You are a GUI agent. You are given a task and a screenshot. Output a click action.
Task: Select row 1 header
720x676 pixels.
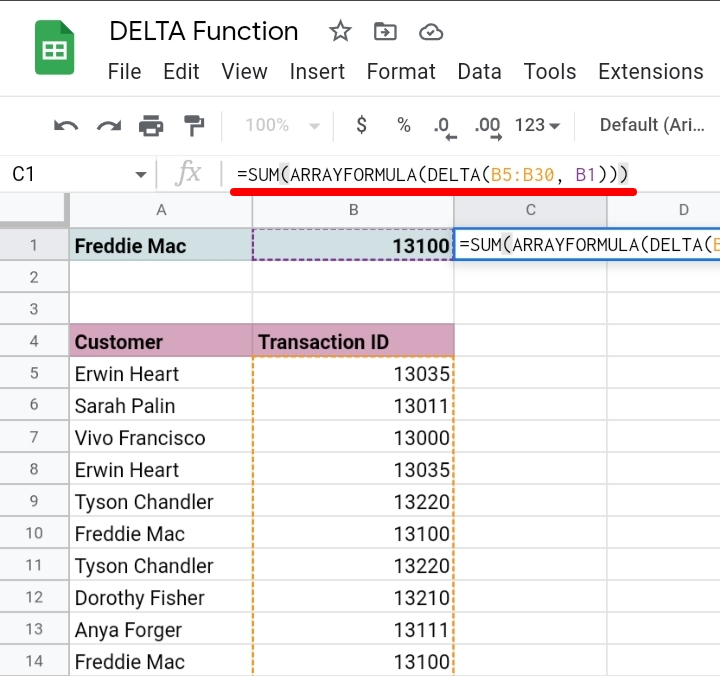(34, 245)
